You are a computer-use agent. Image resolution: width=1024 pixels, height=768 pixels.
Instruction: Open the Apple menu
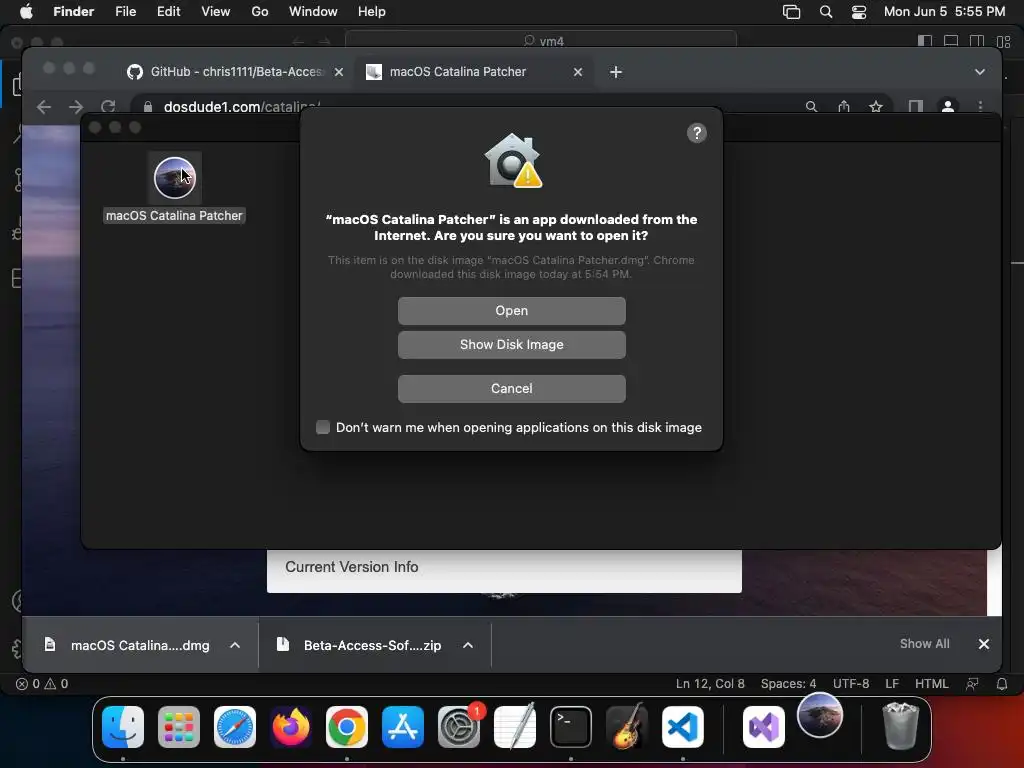(26, 12)
